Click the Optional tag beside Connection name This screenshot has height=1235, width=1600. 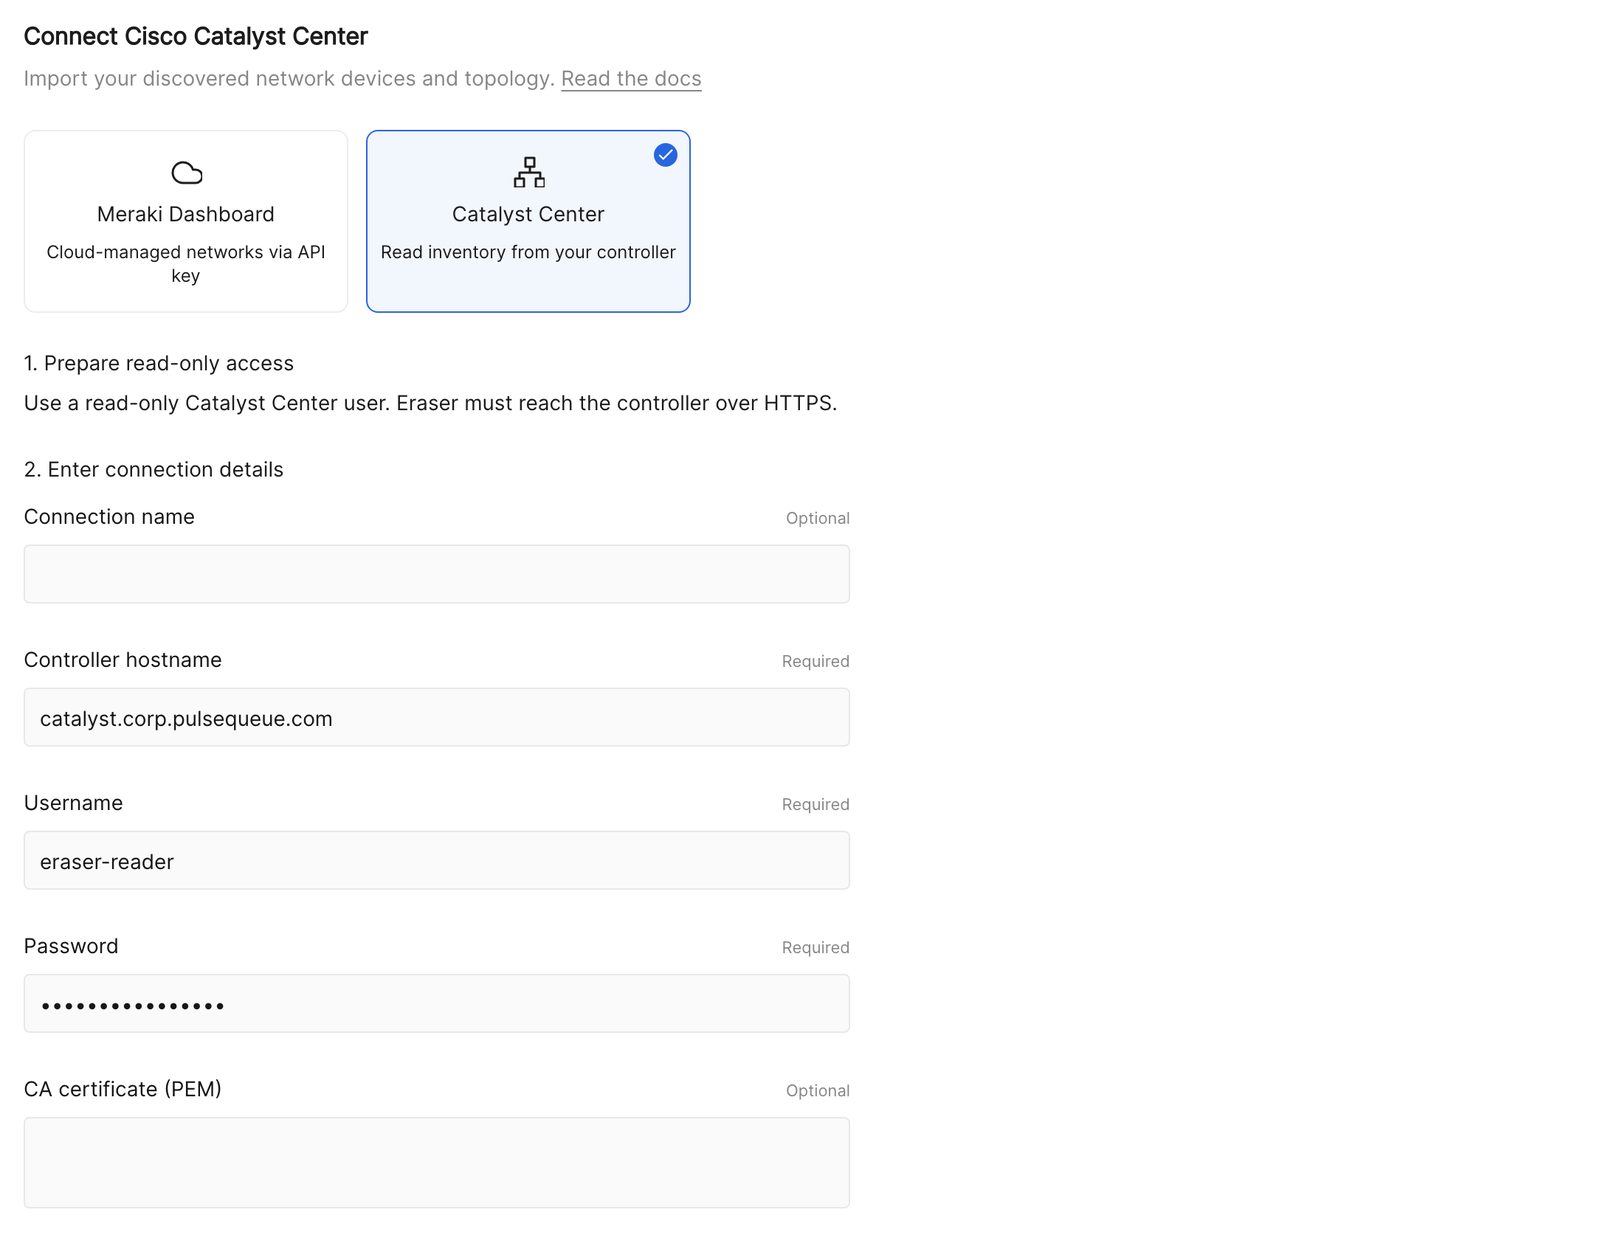[817, 518]
